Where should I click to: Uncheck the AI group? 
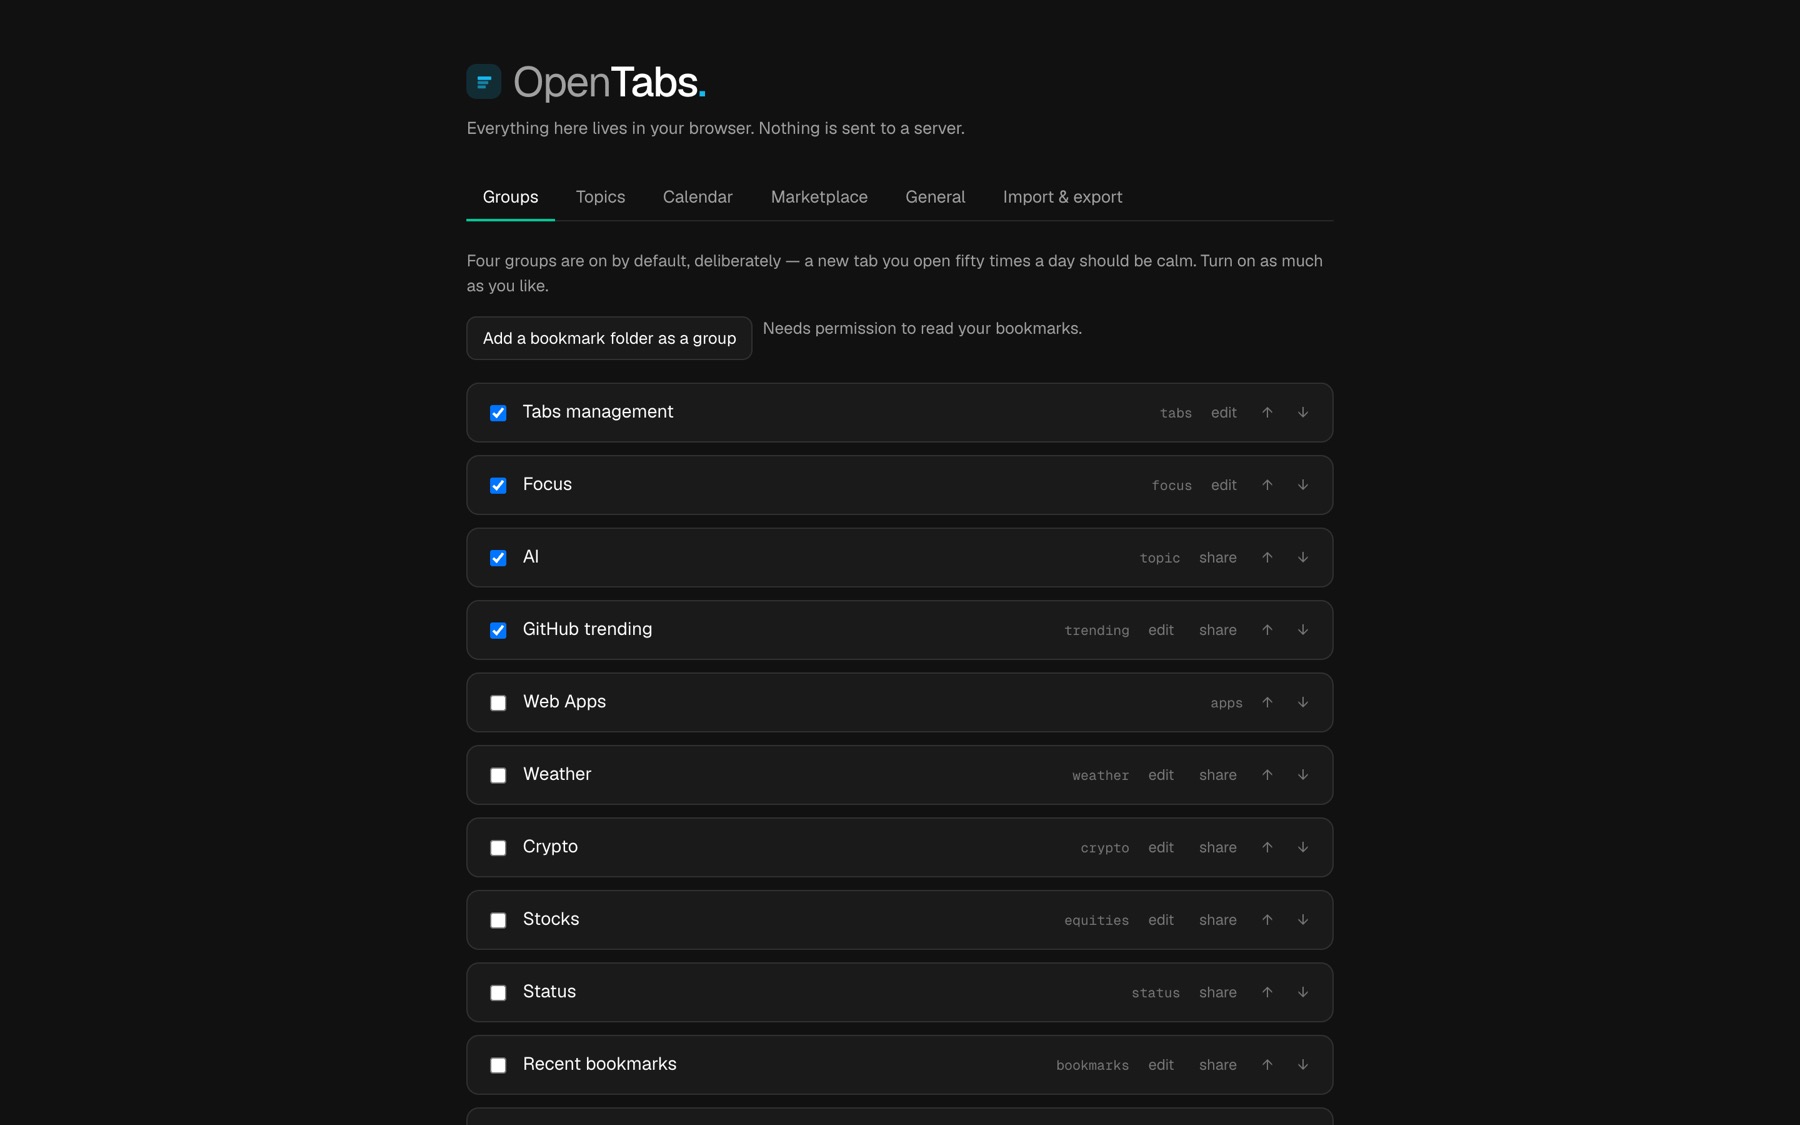[498, 558]
